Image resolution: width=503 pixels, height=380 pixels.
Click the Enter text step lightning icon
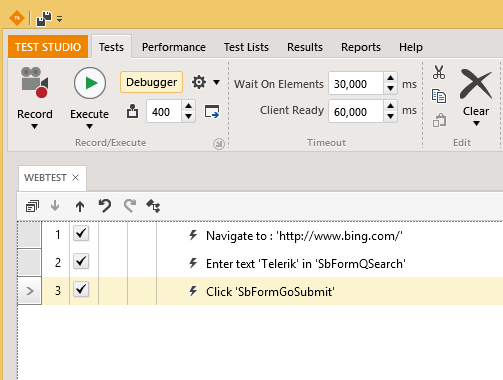(193, 263)
